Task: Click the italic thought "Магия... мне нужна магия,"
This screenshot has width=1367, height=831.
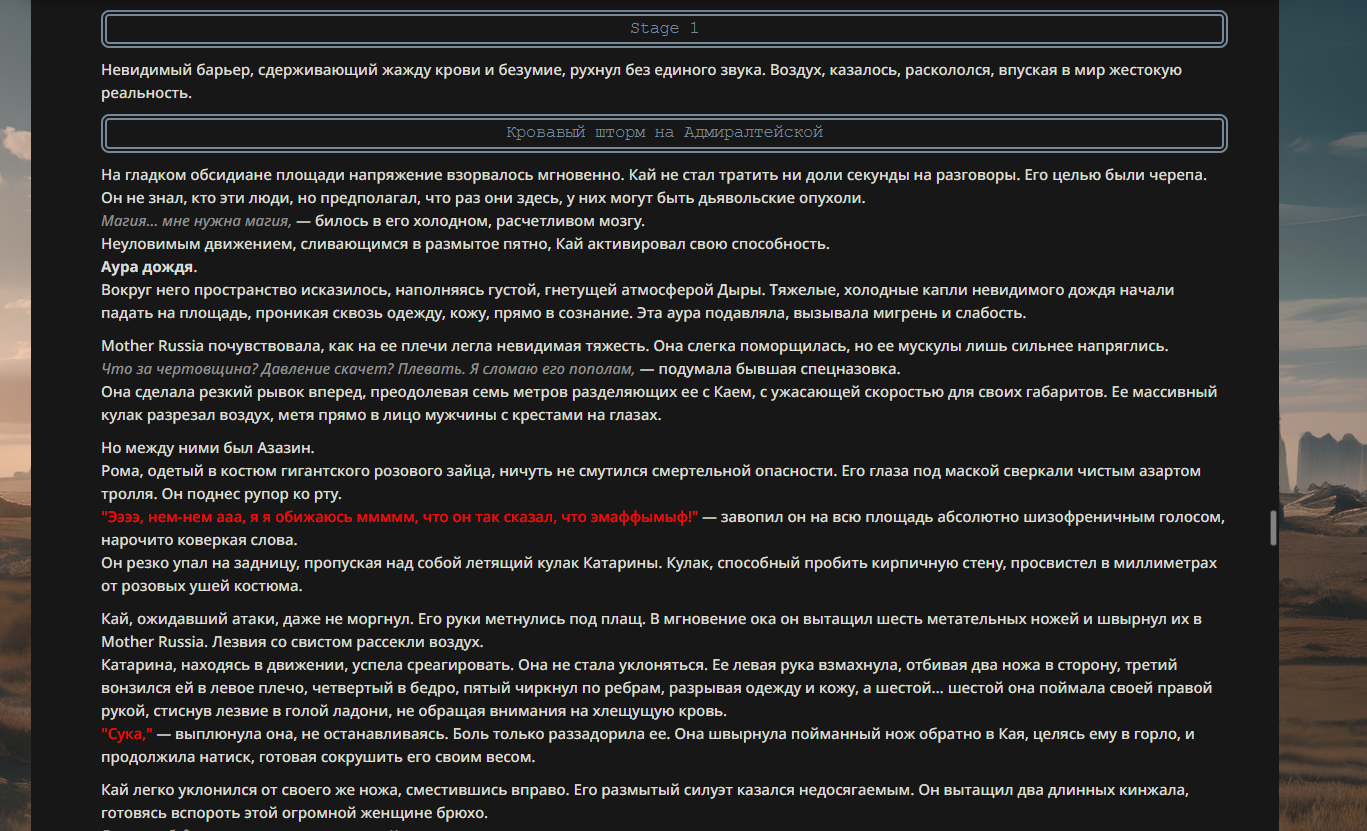Action: tap(196, 221)
